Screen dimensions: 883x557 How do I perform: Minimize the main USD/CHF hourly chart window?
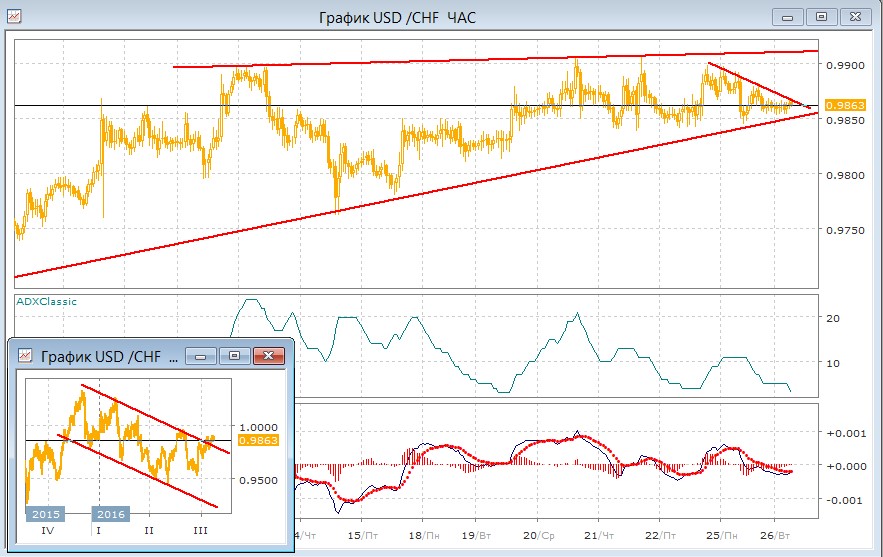(x=787, y=17)
